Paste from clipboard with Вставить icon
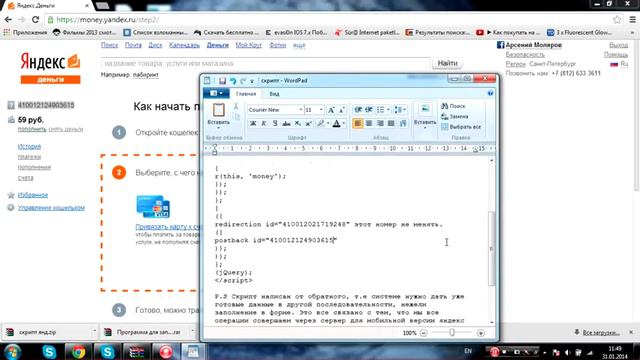This screenshot has width=640, height=360. [219, 110]
